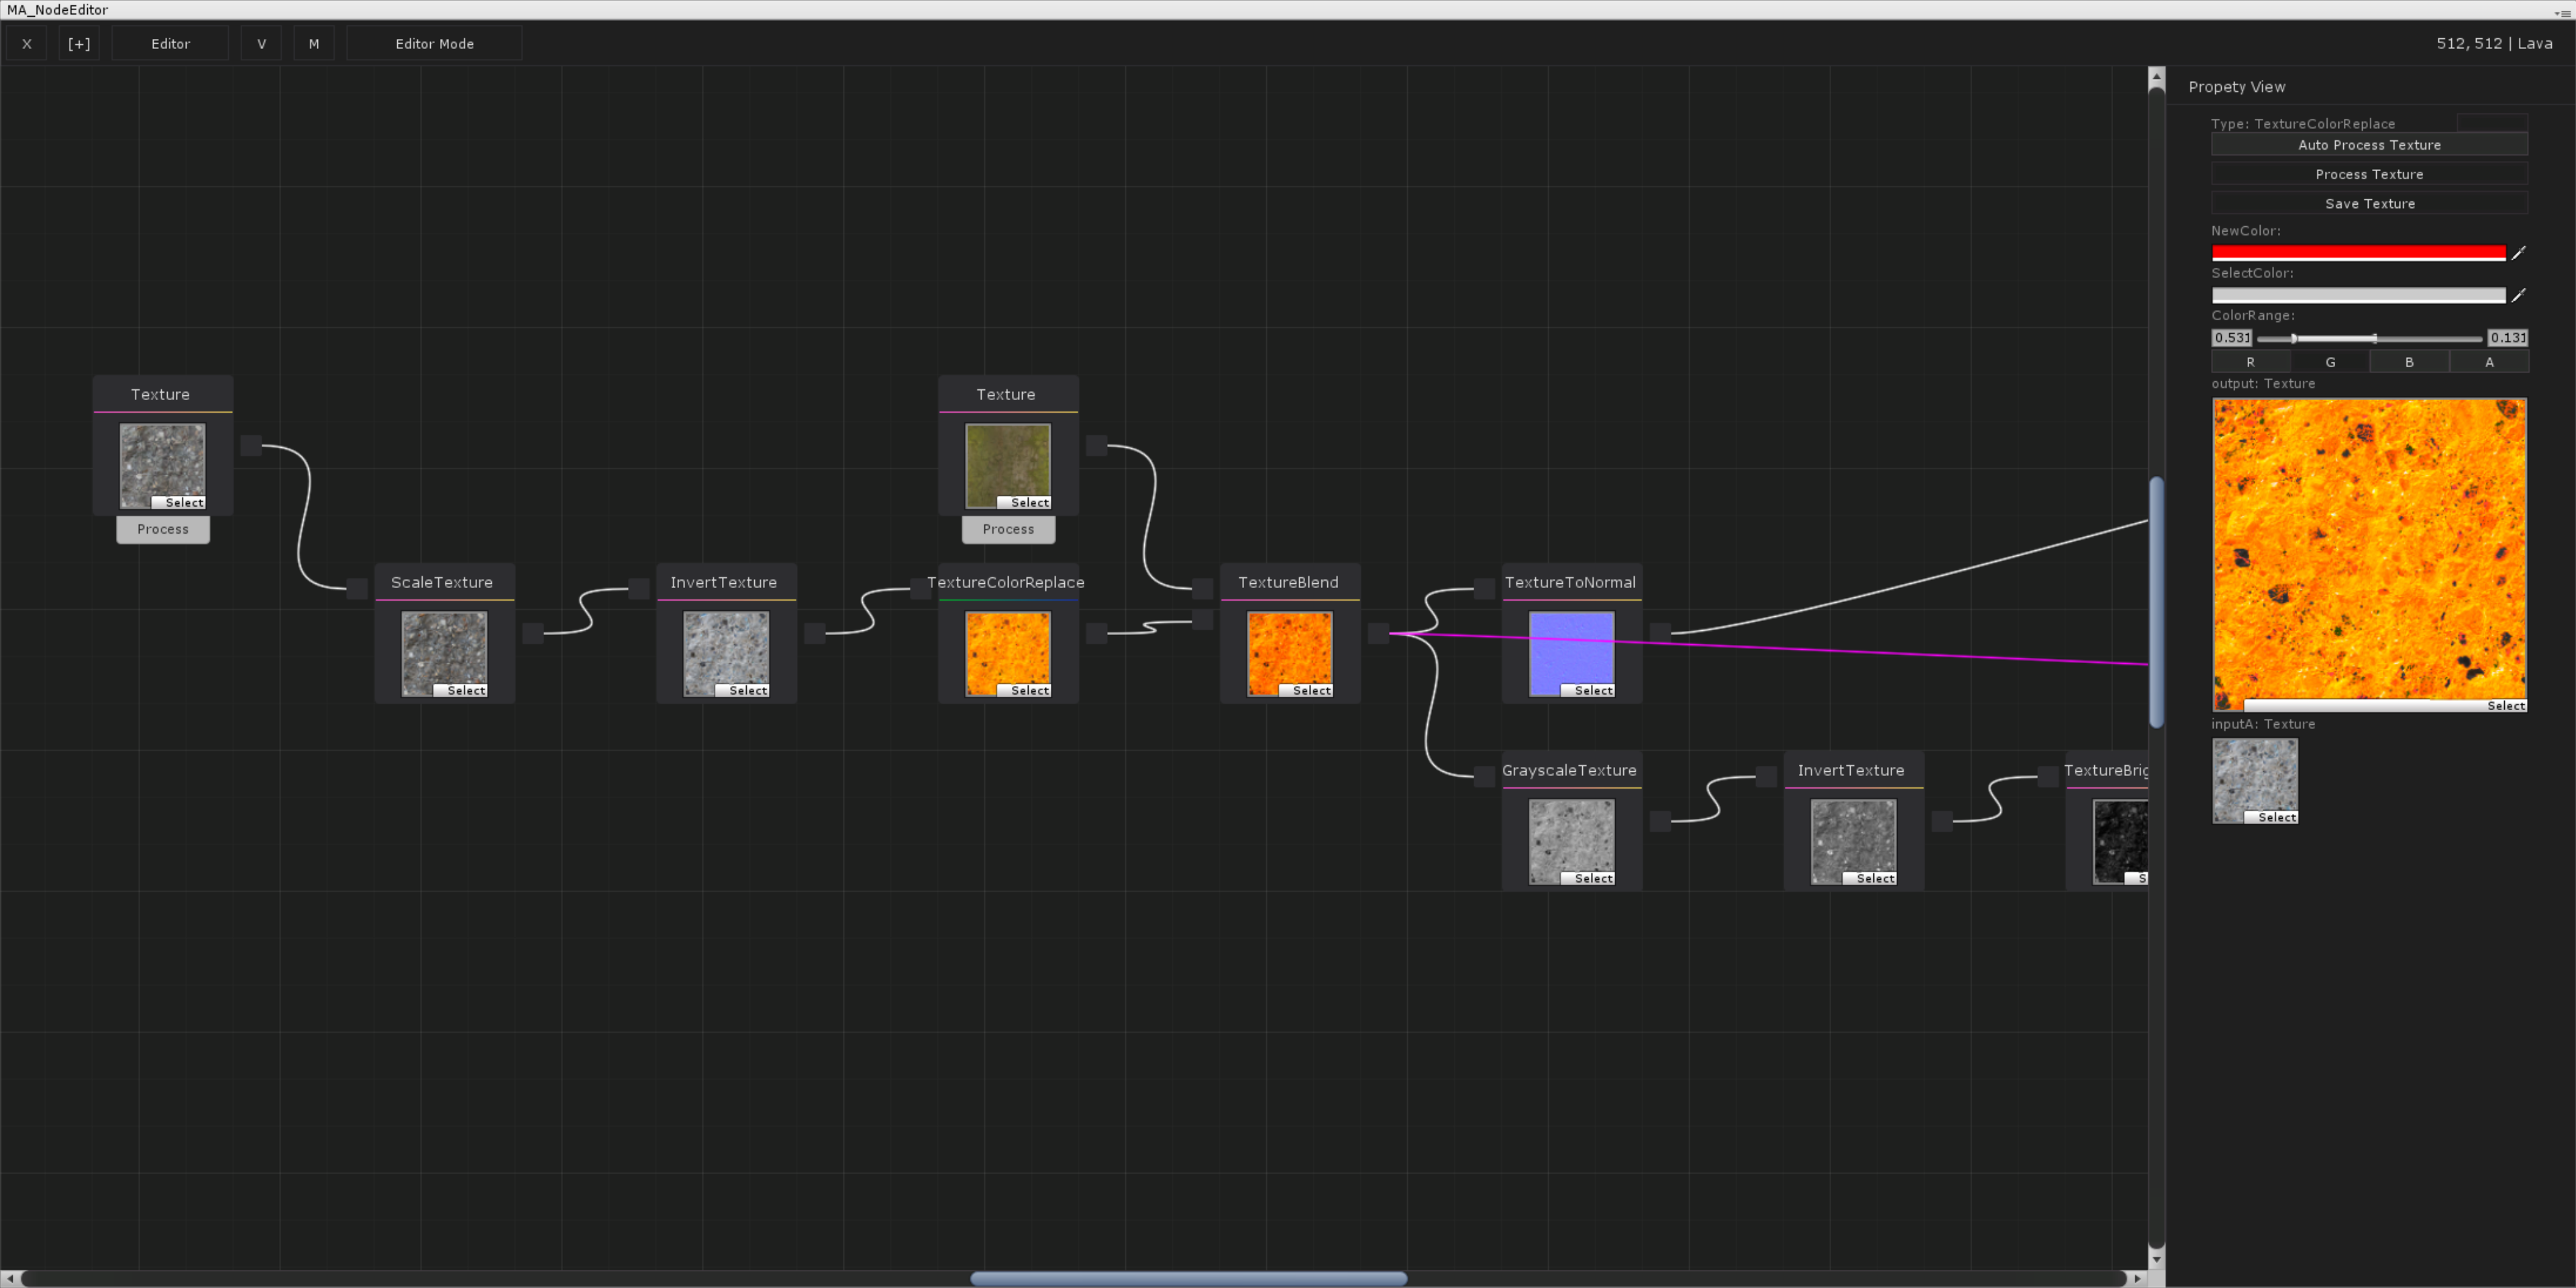Click the horizontal scrollbar thumb

click(1188, 1278)
